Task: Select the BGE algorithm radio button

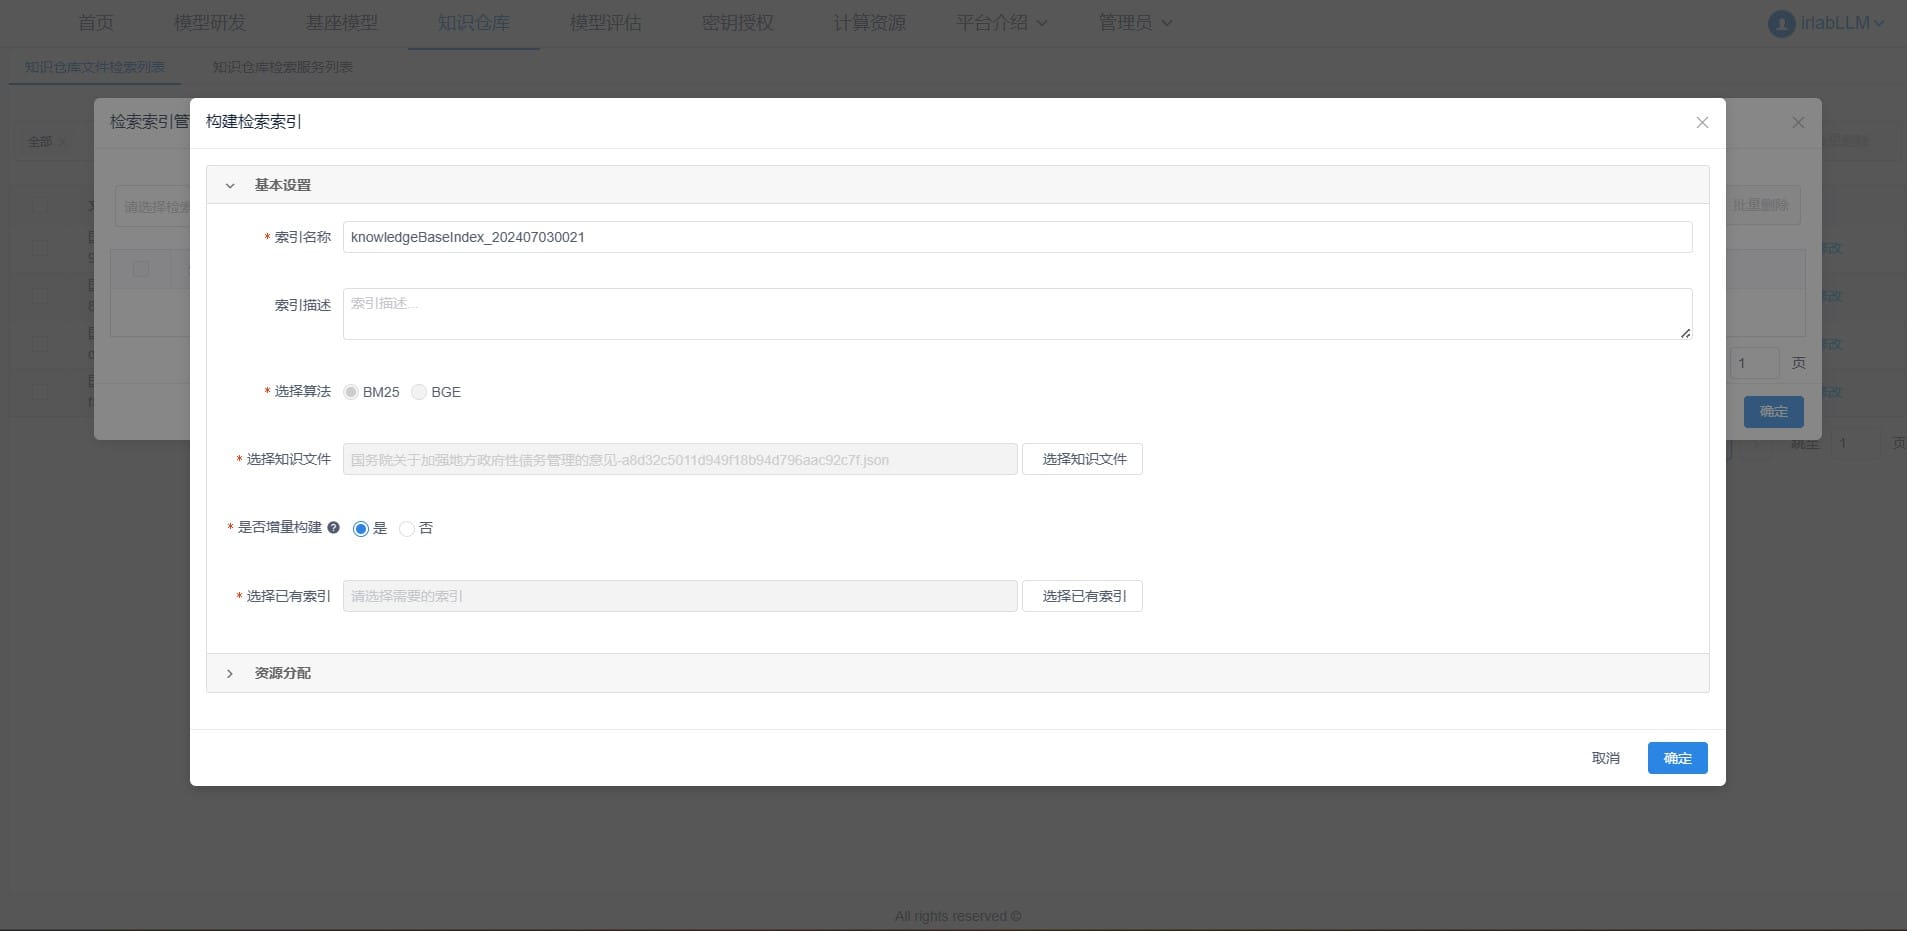Action: 419,392
